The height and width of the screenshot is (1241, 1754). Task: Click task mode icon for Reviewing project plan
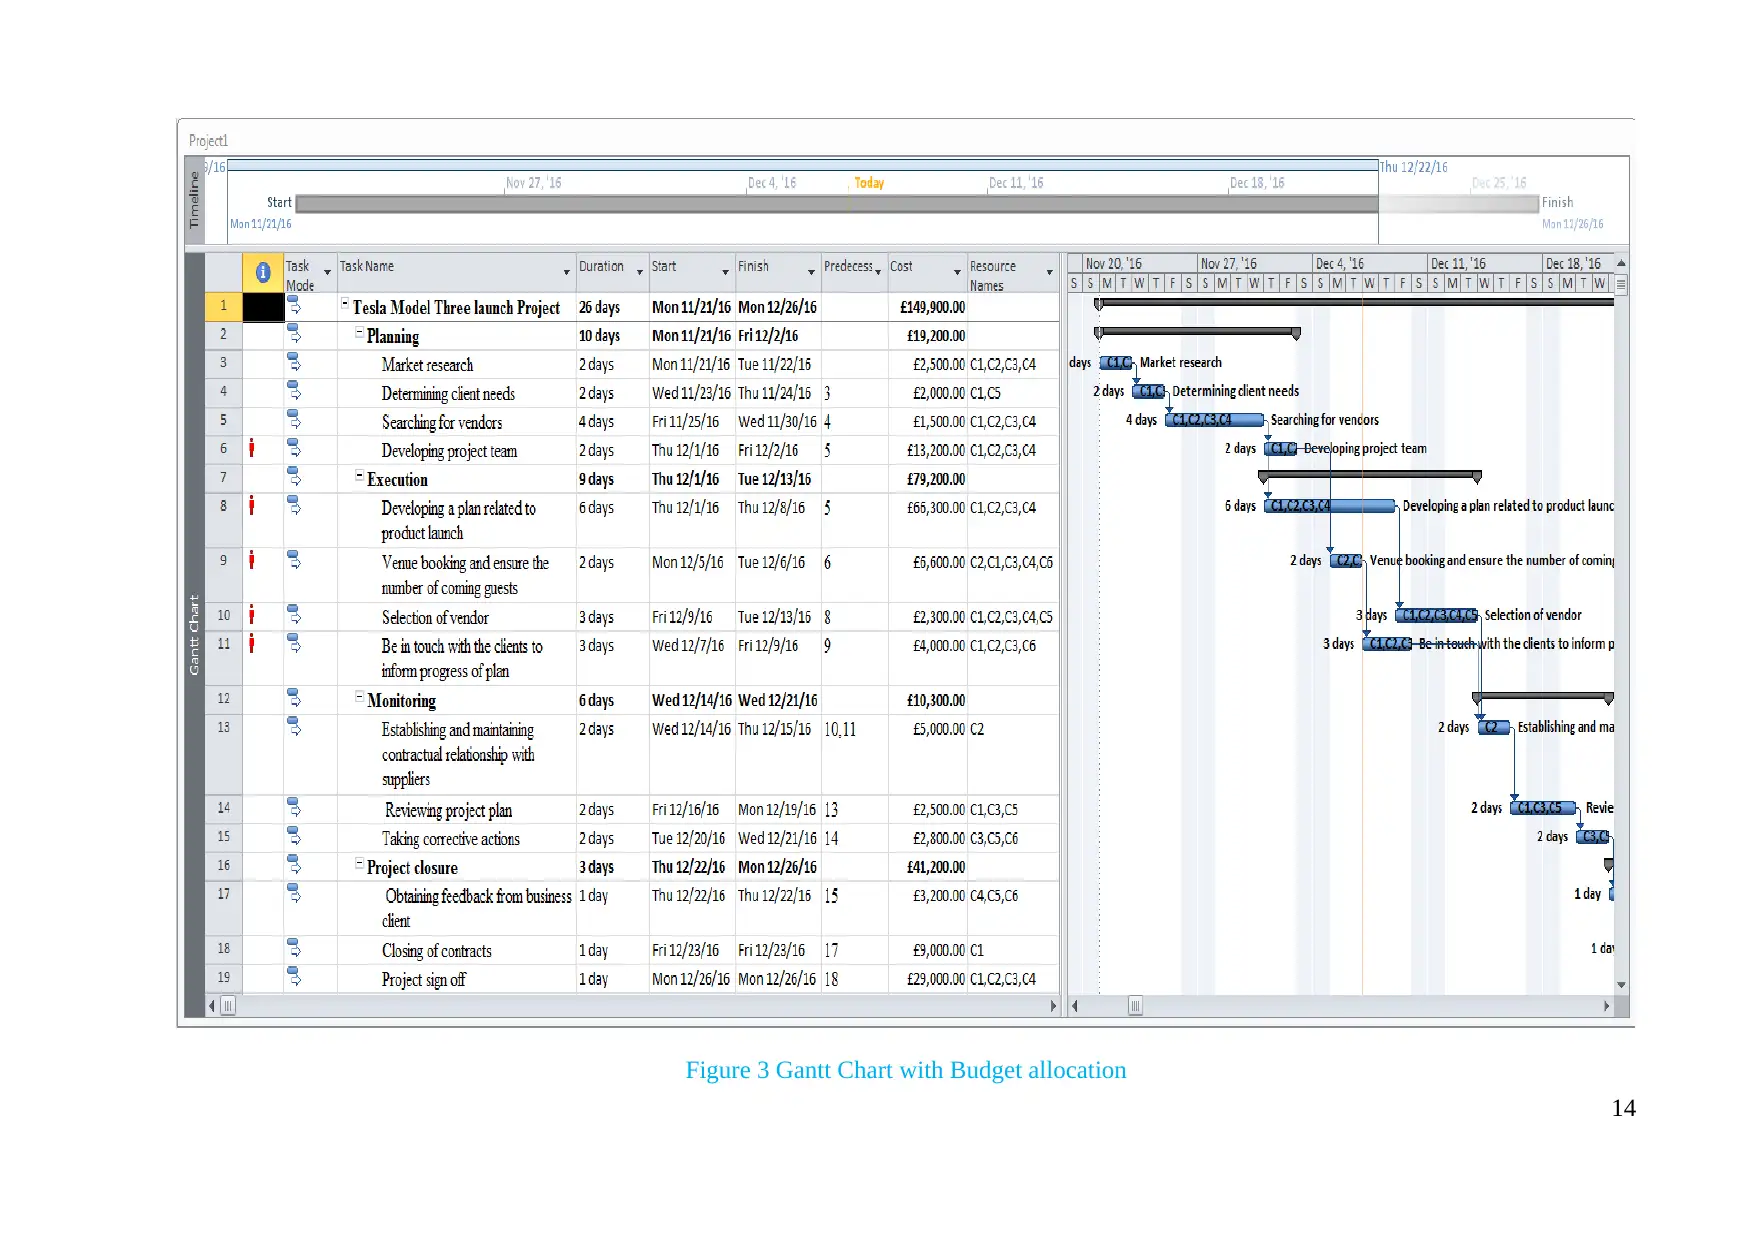(x=294, y=807)
